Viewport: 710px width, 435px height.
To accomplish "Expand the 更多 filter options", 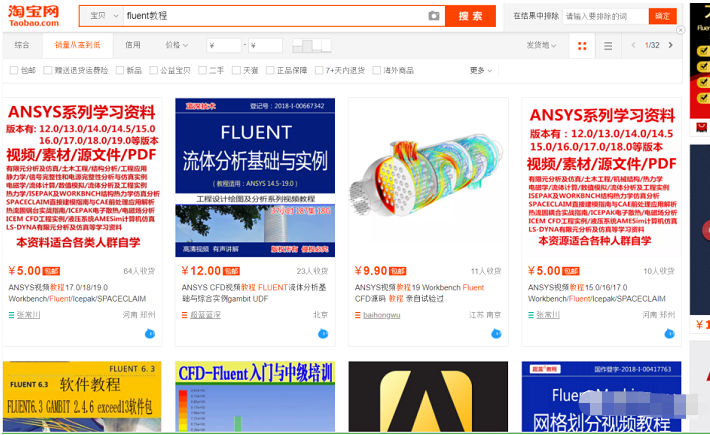I will (480, 70).
